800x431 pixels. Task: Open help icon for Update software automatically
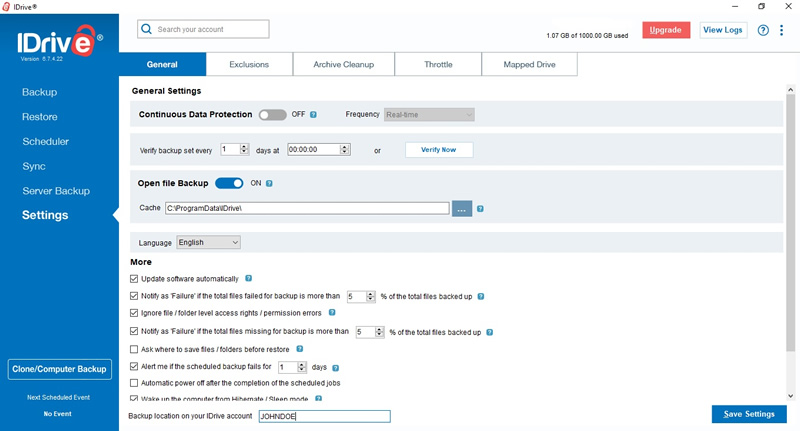tap(248, 278)
